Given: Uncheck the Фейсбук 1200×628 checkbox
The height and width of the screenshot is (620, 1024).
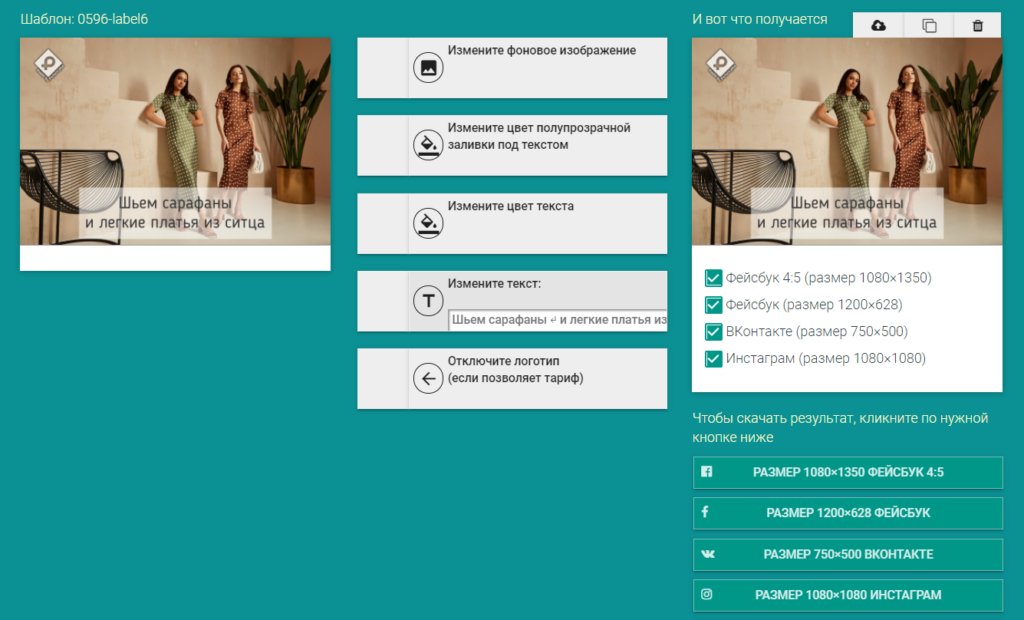Looking at the screenshot, I should (714, 305).
